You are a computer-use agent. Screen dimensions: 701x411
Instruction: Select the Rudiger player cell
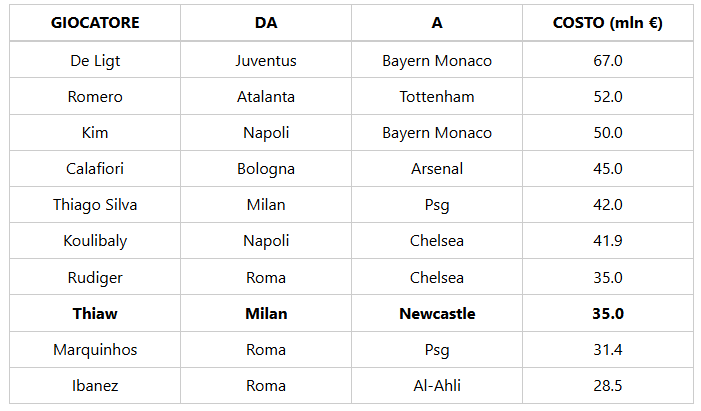pos(95,278)
